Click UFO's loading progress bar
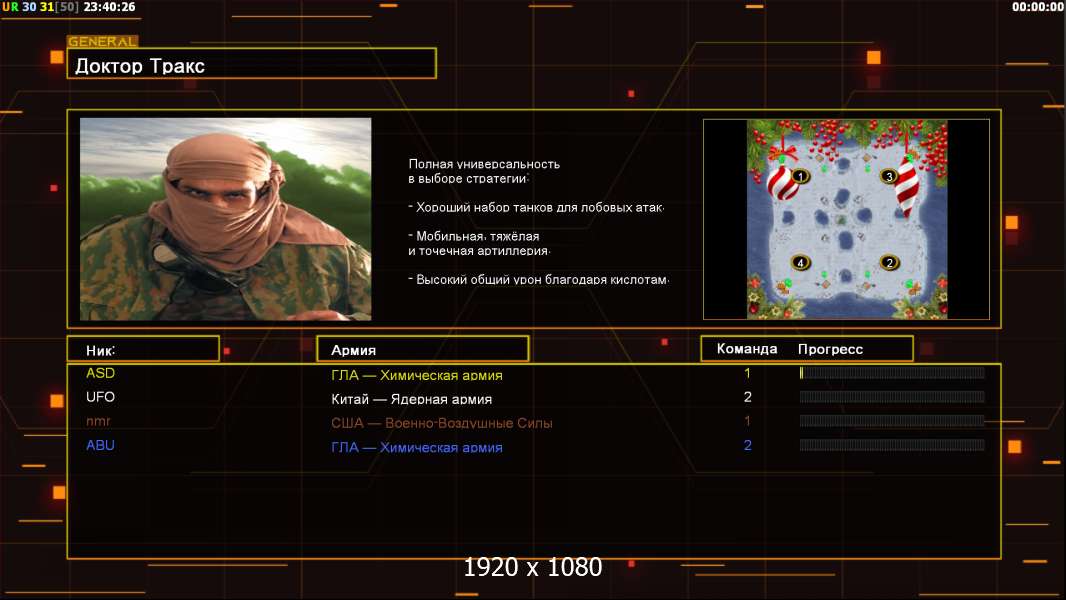Screen dimensions: 1066x600 click(892, 397)
